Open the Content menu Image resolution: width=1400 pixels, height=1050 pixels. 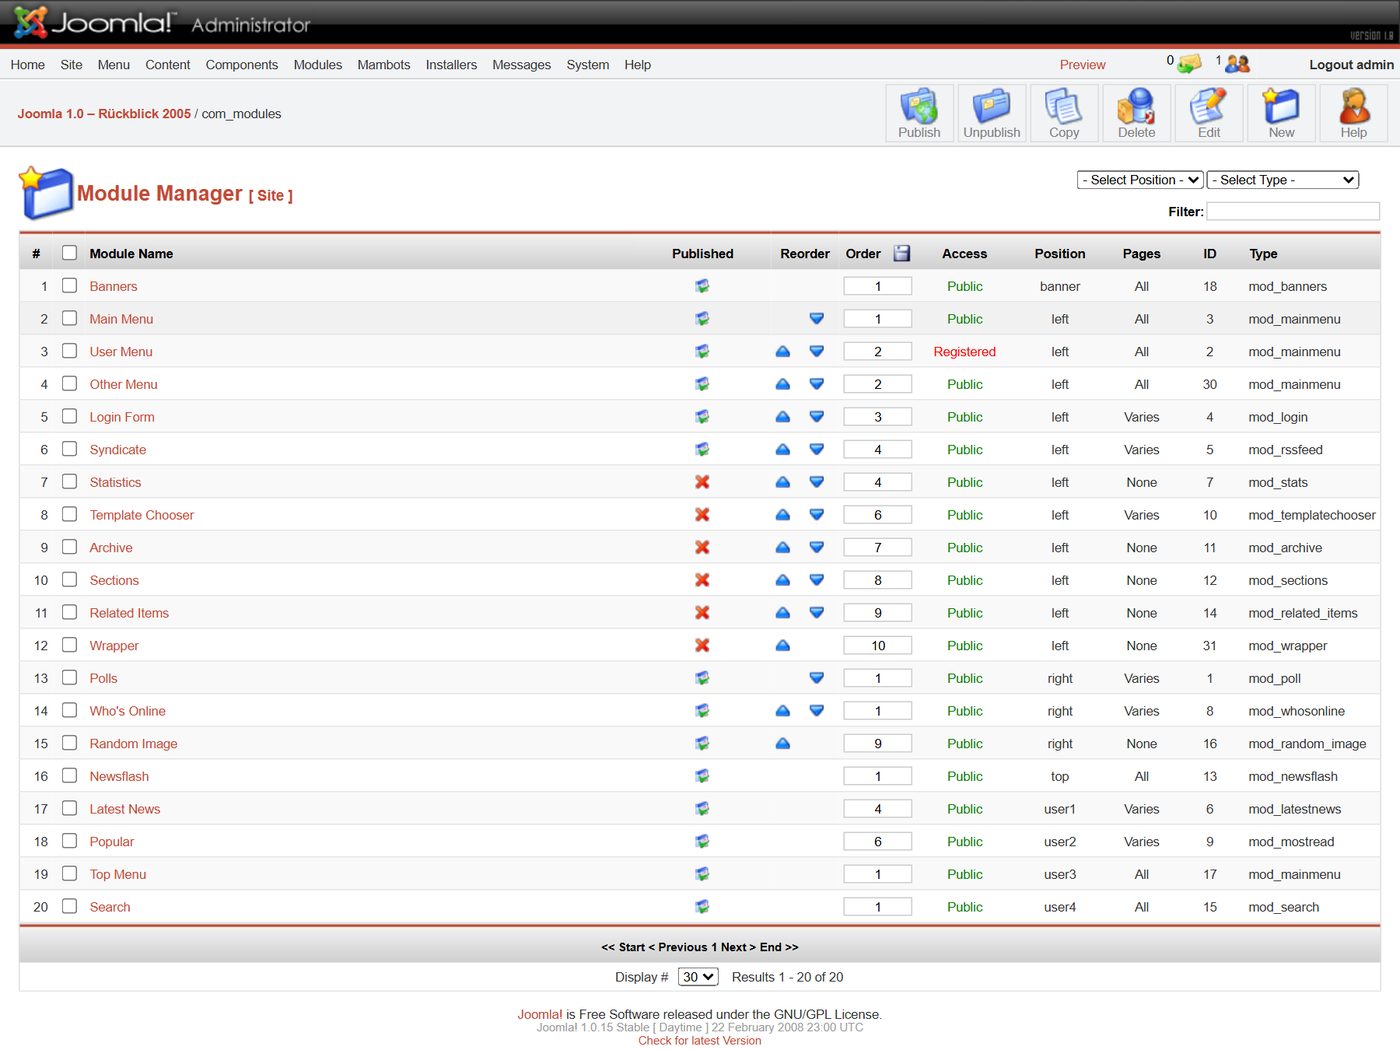click(x=168, y=65)
